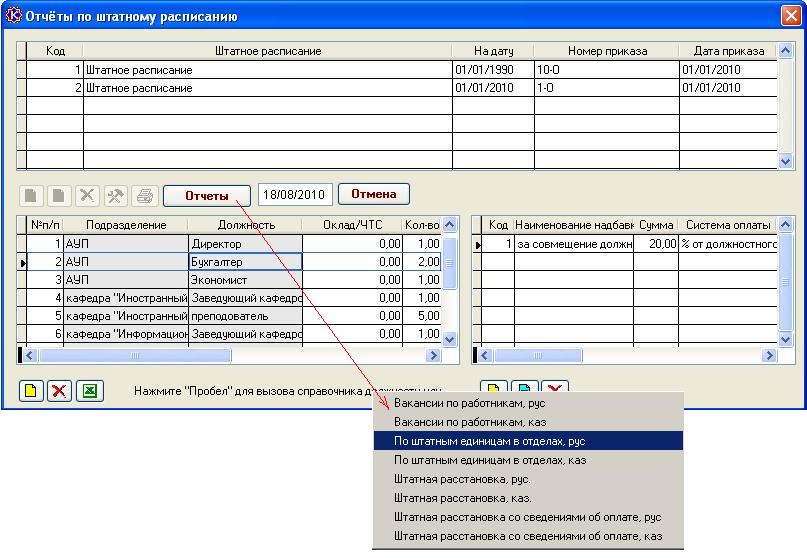This screenshot has width=807, height=558.
Task: Click the allowances table horizontal scrollbar thumb
Action: coord(538,356)
